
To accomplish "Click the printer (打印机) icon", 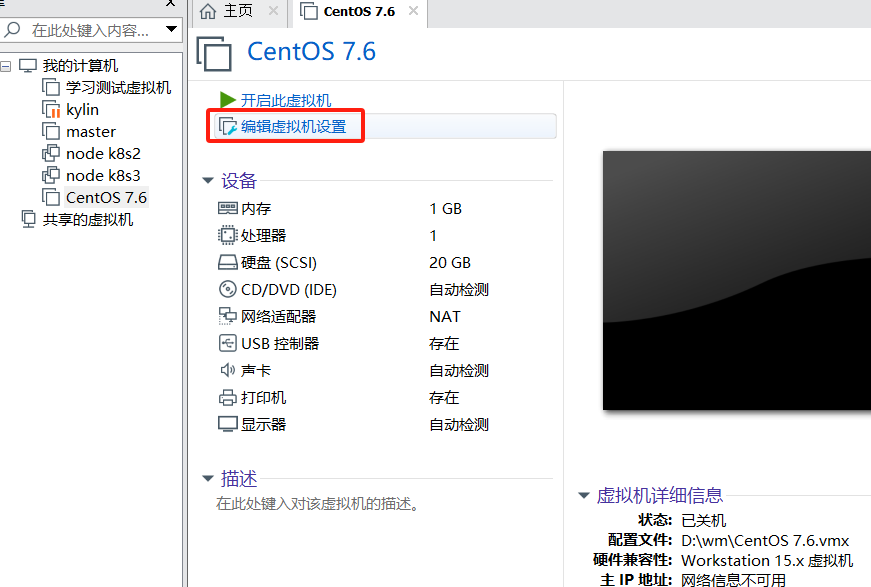I will point(228,398).
